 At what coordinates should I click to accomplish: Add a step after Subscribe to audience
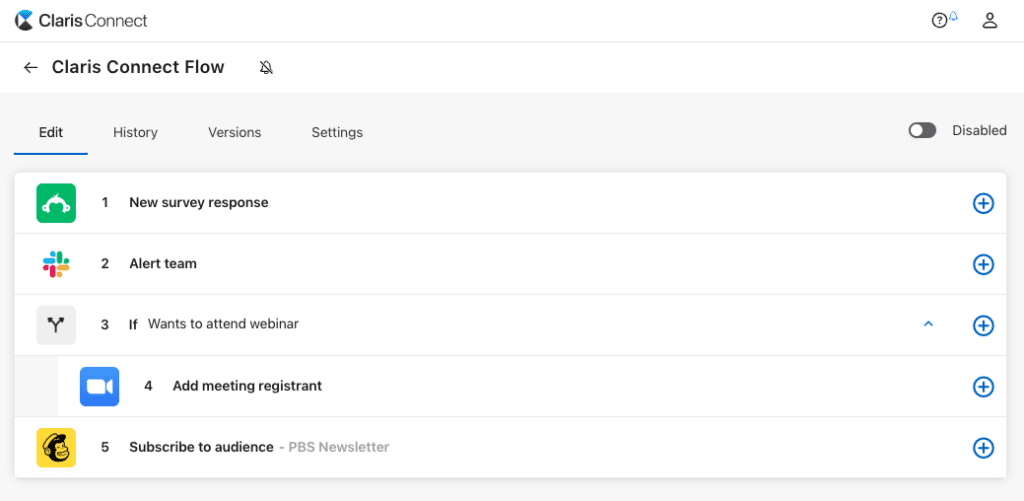983,448
